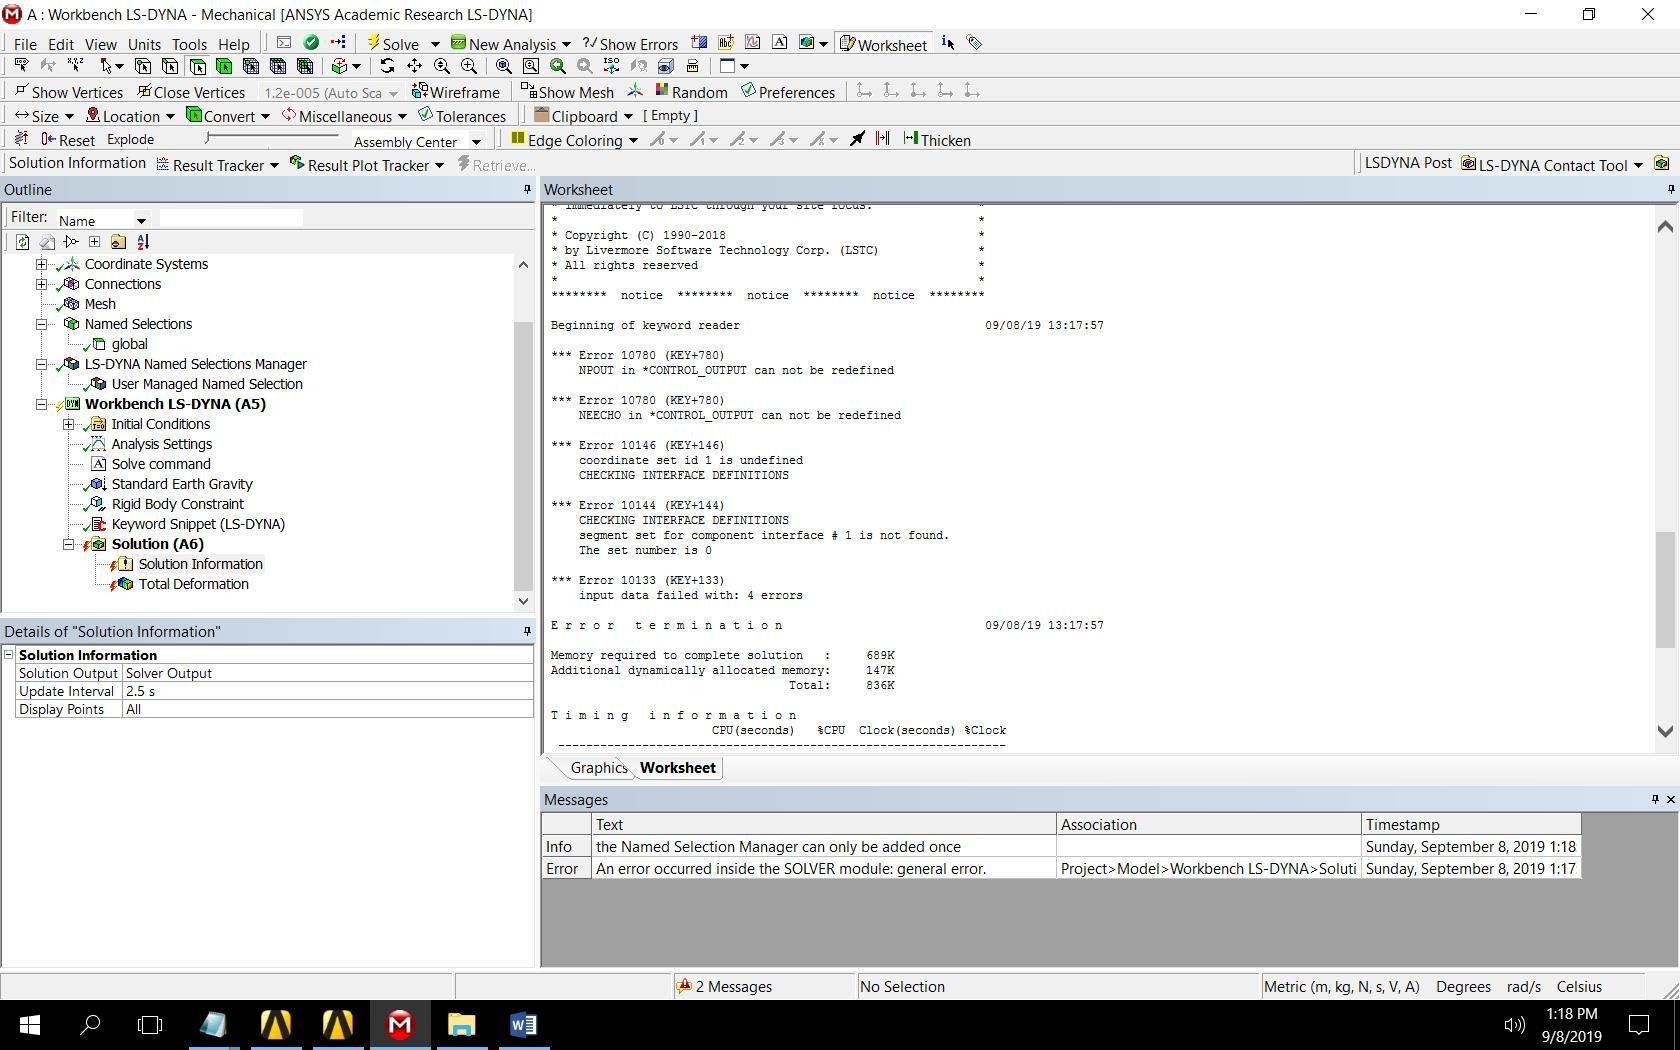Click the Vertex selection filter icon

pyautogui.click(x=143, y=66)
